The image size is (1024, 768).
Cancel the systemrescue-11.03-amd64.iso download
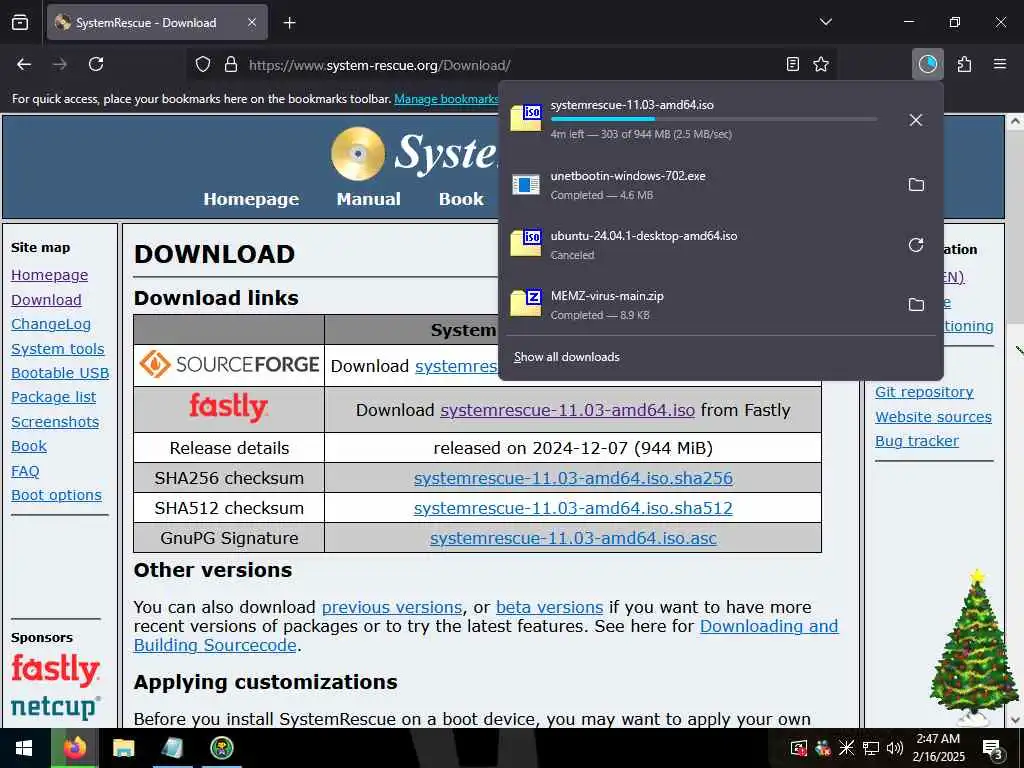pyautogui.click(x=916, y=120)
